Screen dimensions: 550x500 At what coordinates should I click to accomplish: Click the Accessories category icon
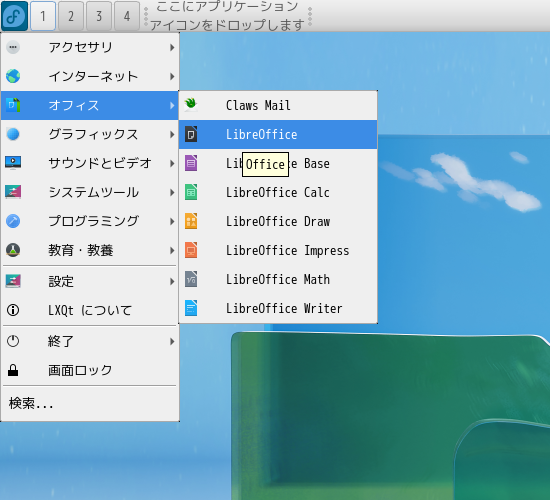[x=13, y=47]
